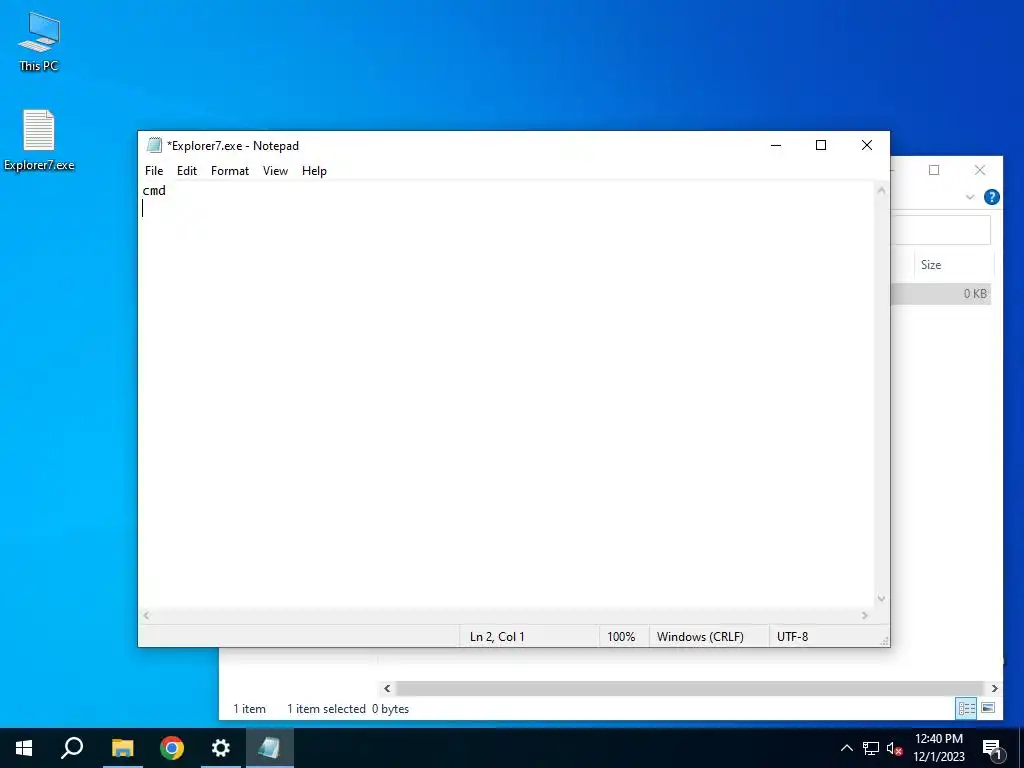Click the Notepad title bar icon
This screenshot has width=1024, height=768.
(154, 145)
